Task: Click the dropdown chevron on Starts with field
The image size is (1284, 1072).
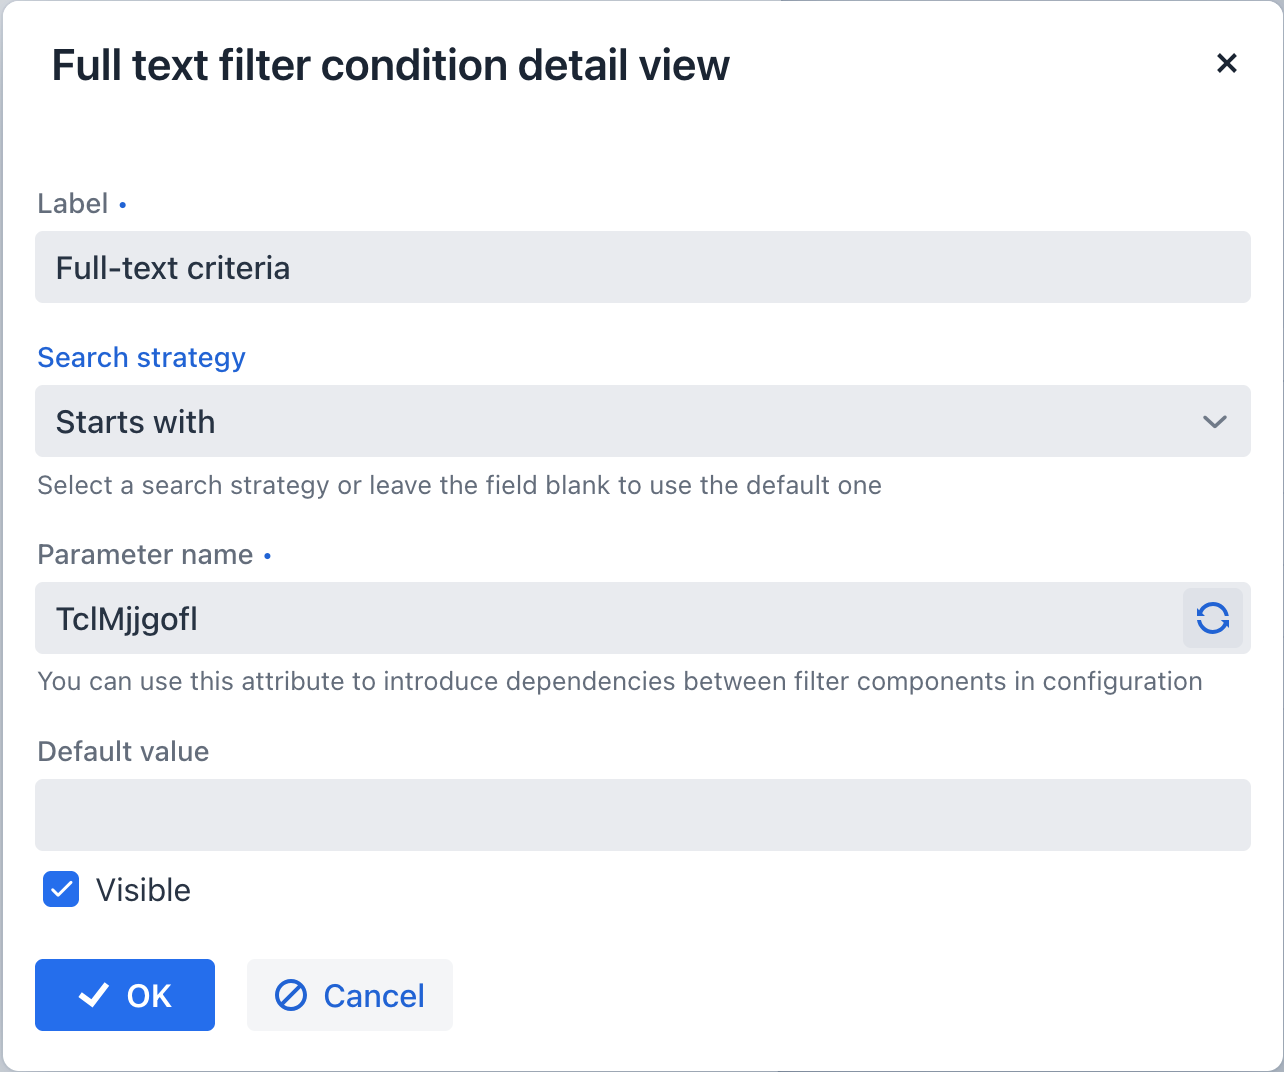Action: 1214,421
